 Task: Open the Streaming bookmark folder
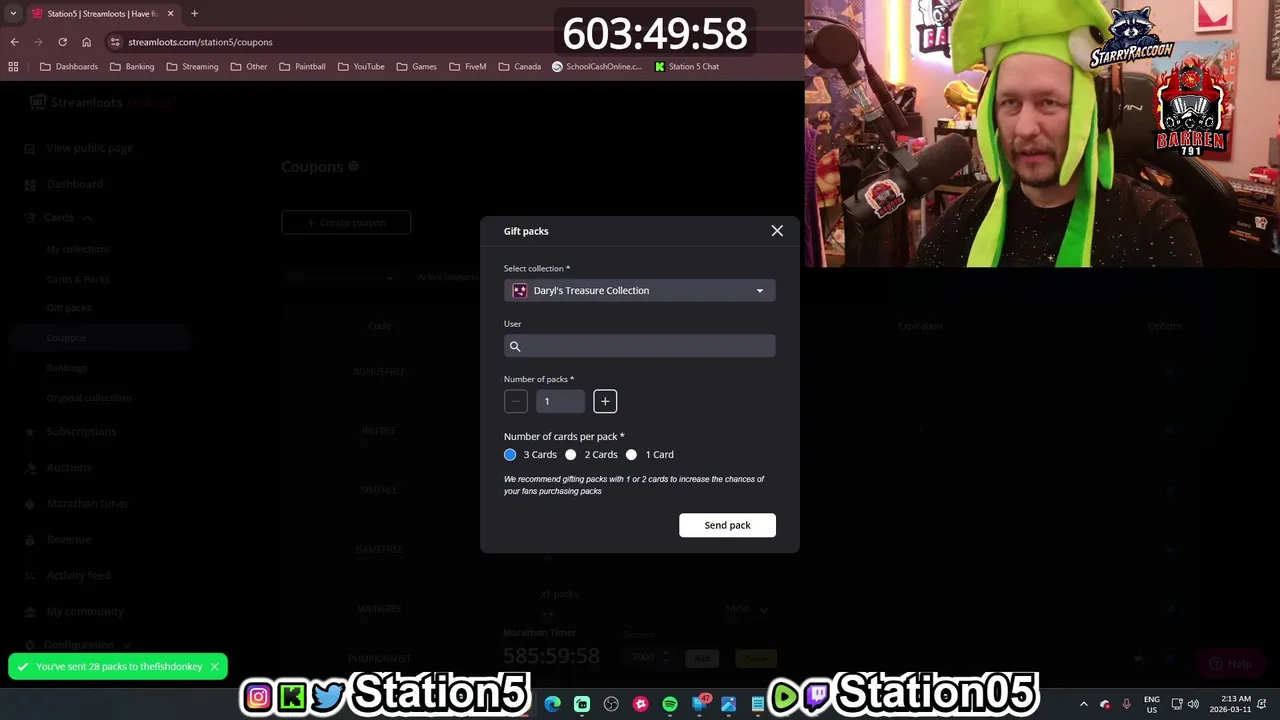(193, 67)
